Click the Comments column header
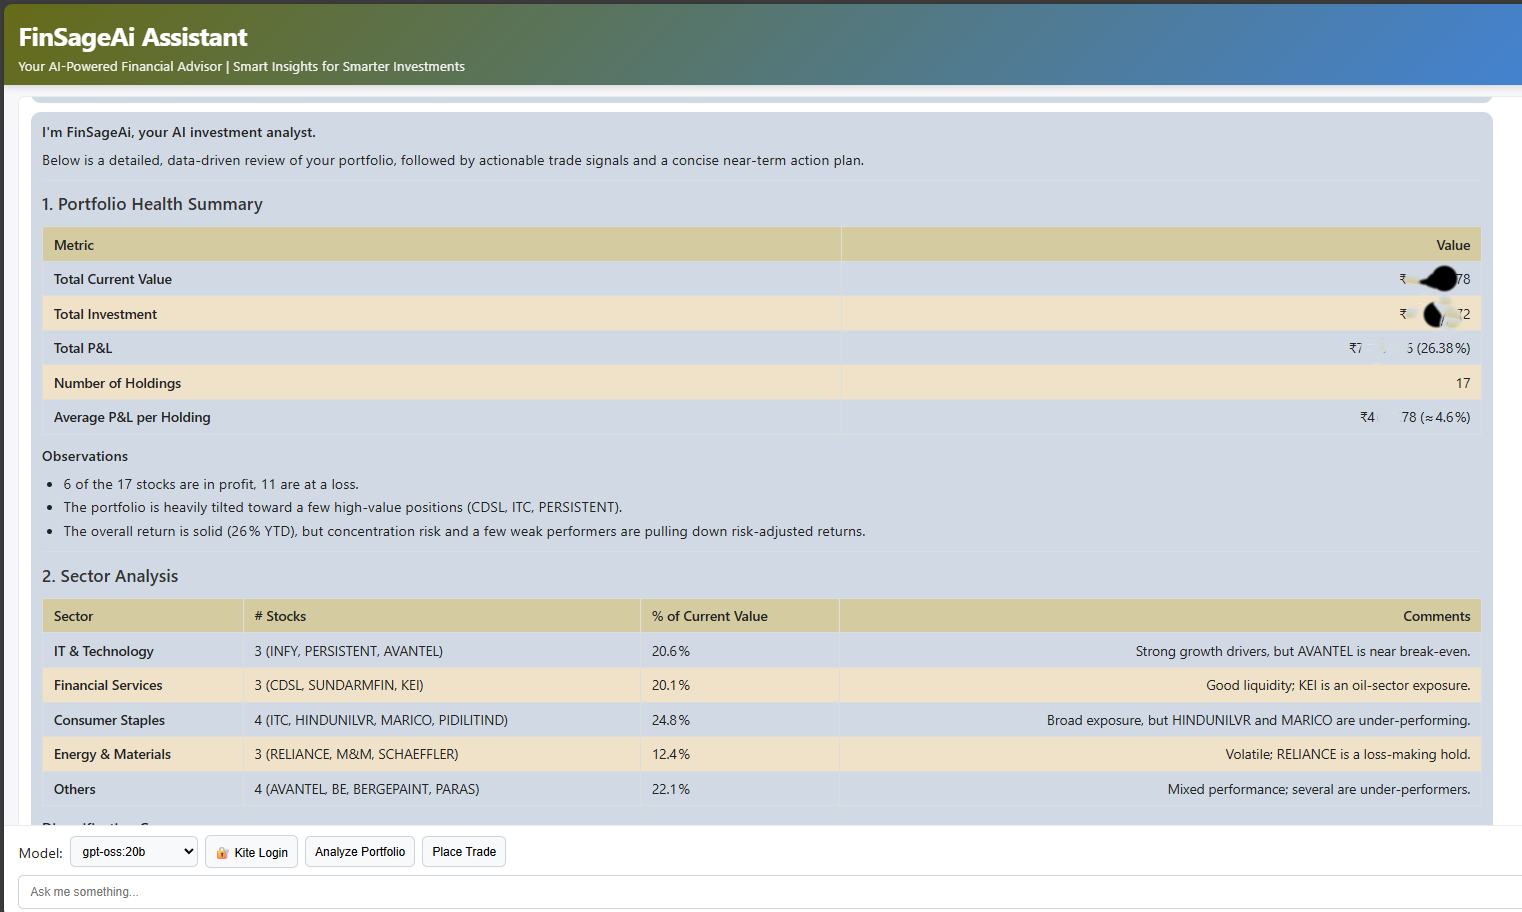1522x912 pixels. (1436, 617)
